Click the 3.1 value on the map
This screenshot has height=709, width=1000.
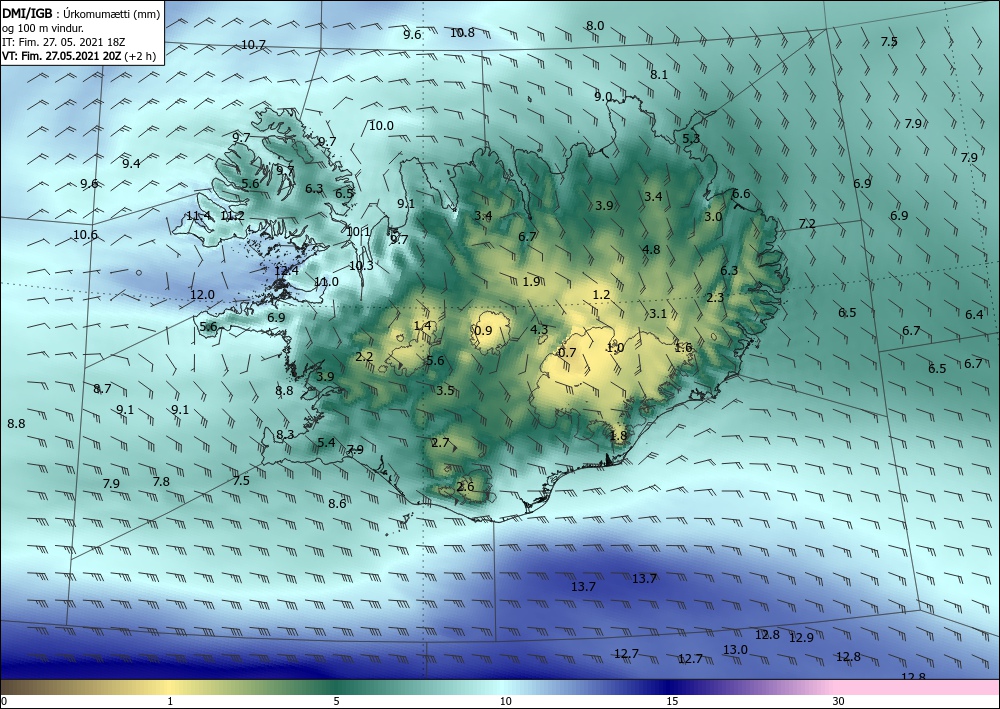[658, 313]
